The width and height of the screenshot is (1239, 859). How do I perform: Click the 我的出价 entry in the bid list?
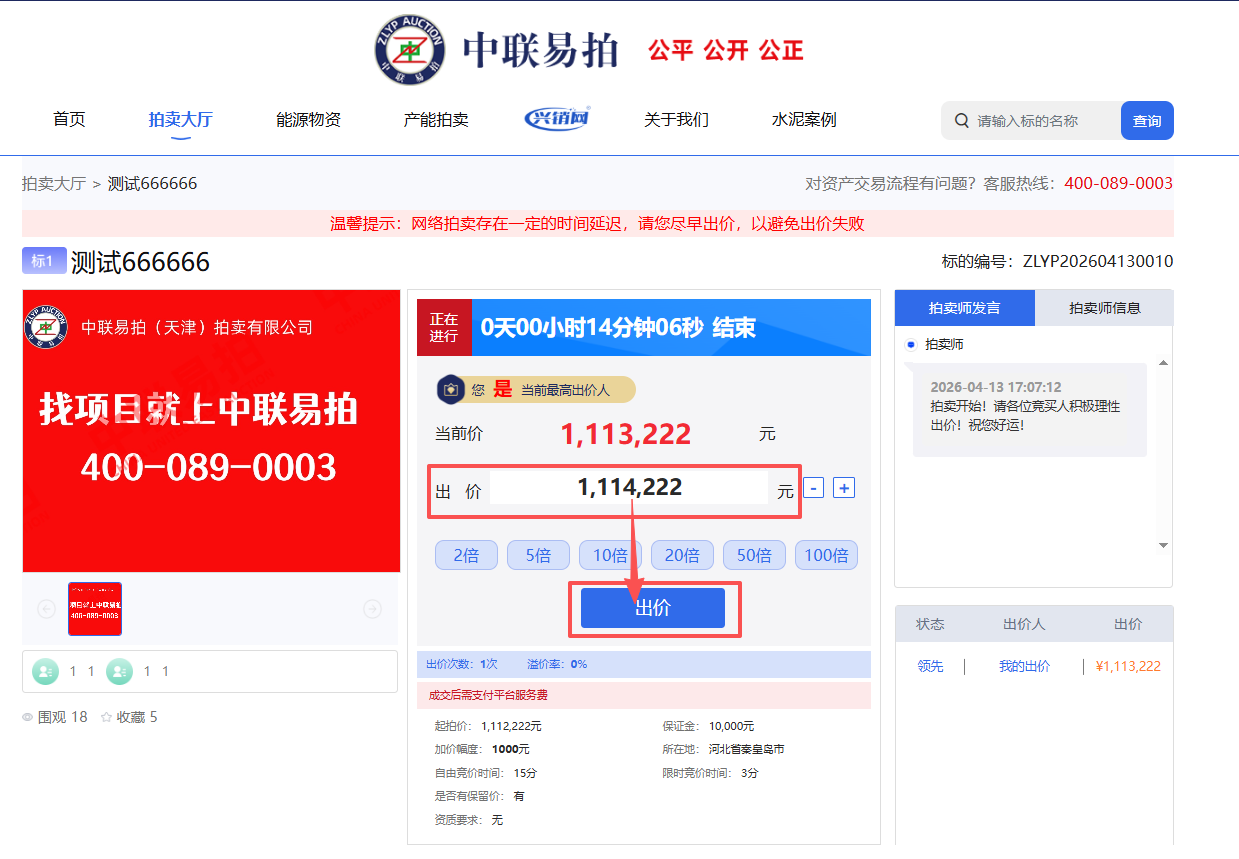[1024, 666]
